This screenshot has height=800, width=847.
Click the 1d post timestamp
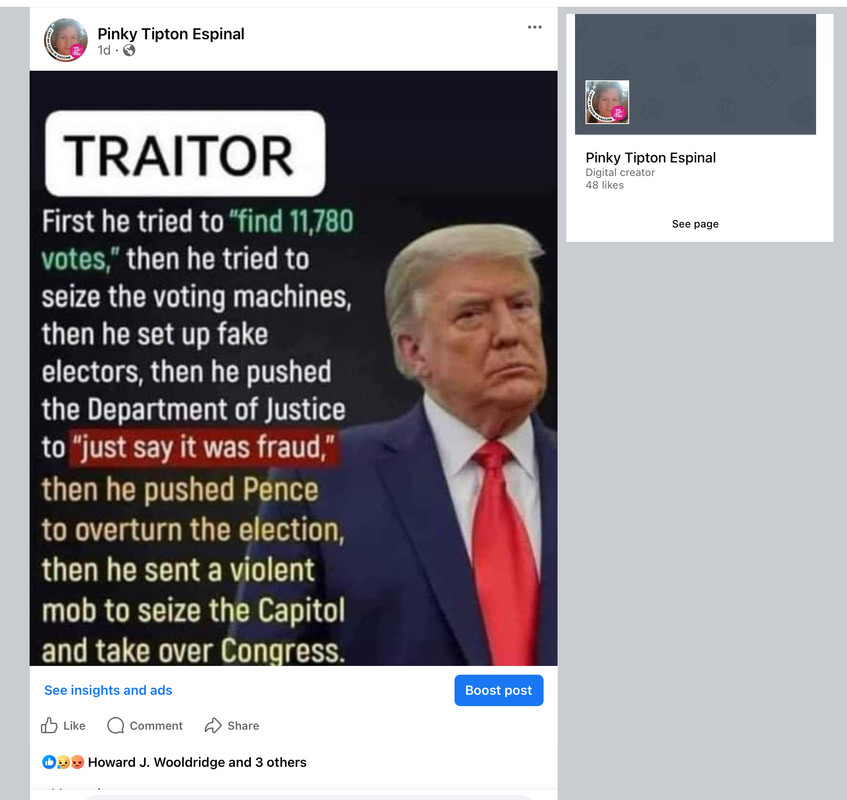(104, 50)
